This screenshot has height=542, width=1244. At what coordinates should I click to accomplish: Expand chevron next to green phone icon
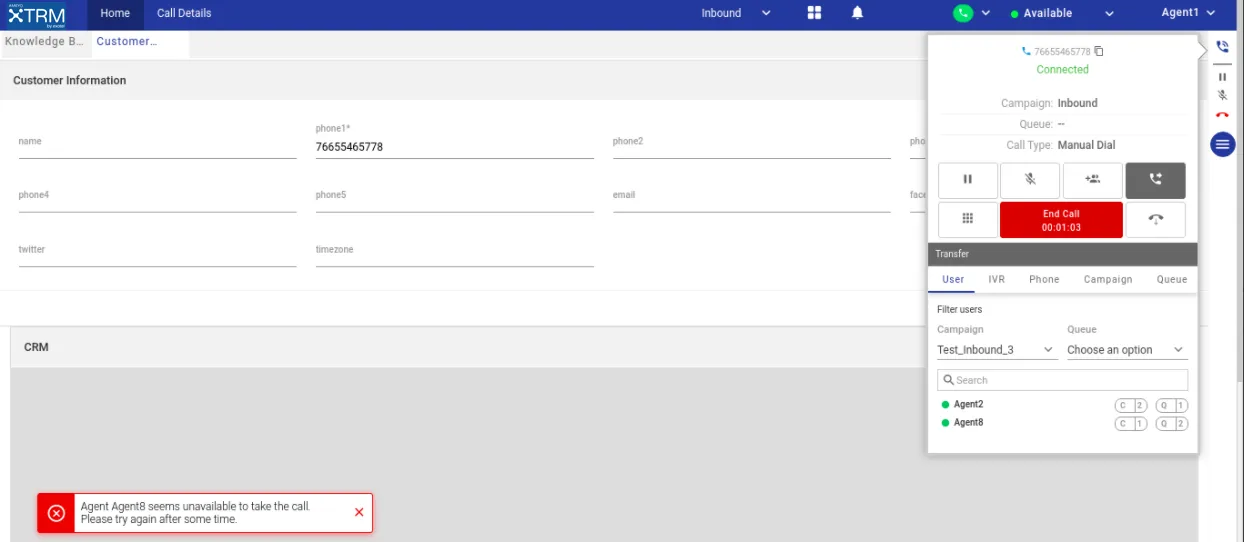pyautogui.click(x=985, y=13)
